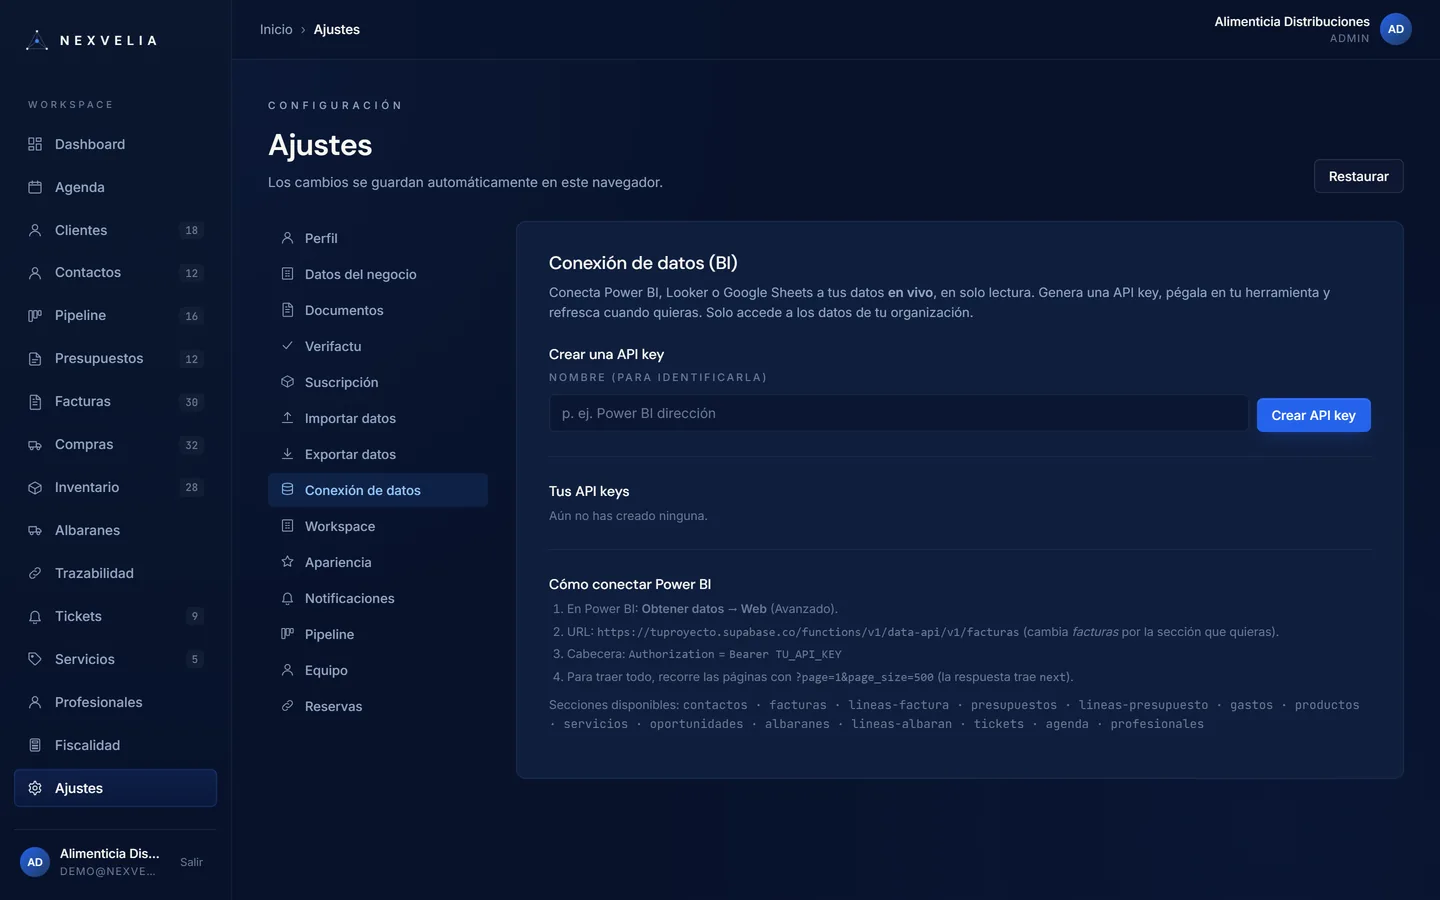The image size is (1440, 900).
Task: Click the Nexvelia logo icon
Action: (x=37, y=40)
